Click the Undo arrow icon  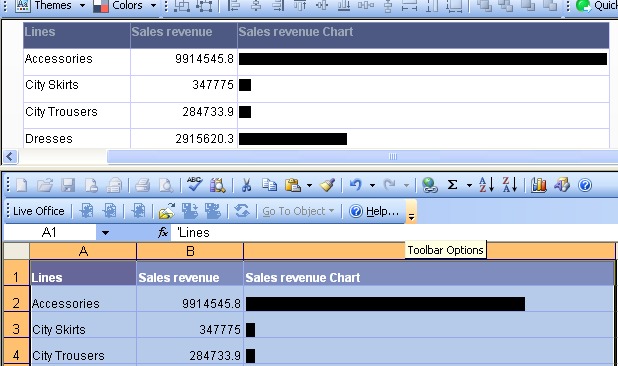coord(356,185)
